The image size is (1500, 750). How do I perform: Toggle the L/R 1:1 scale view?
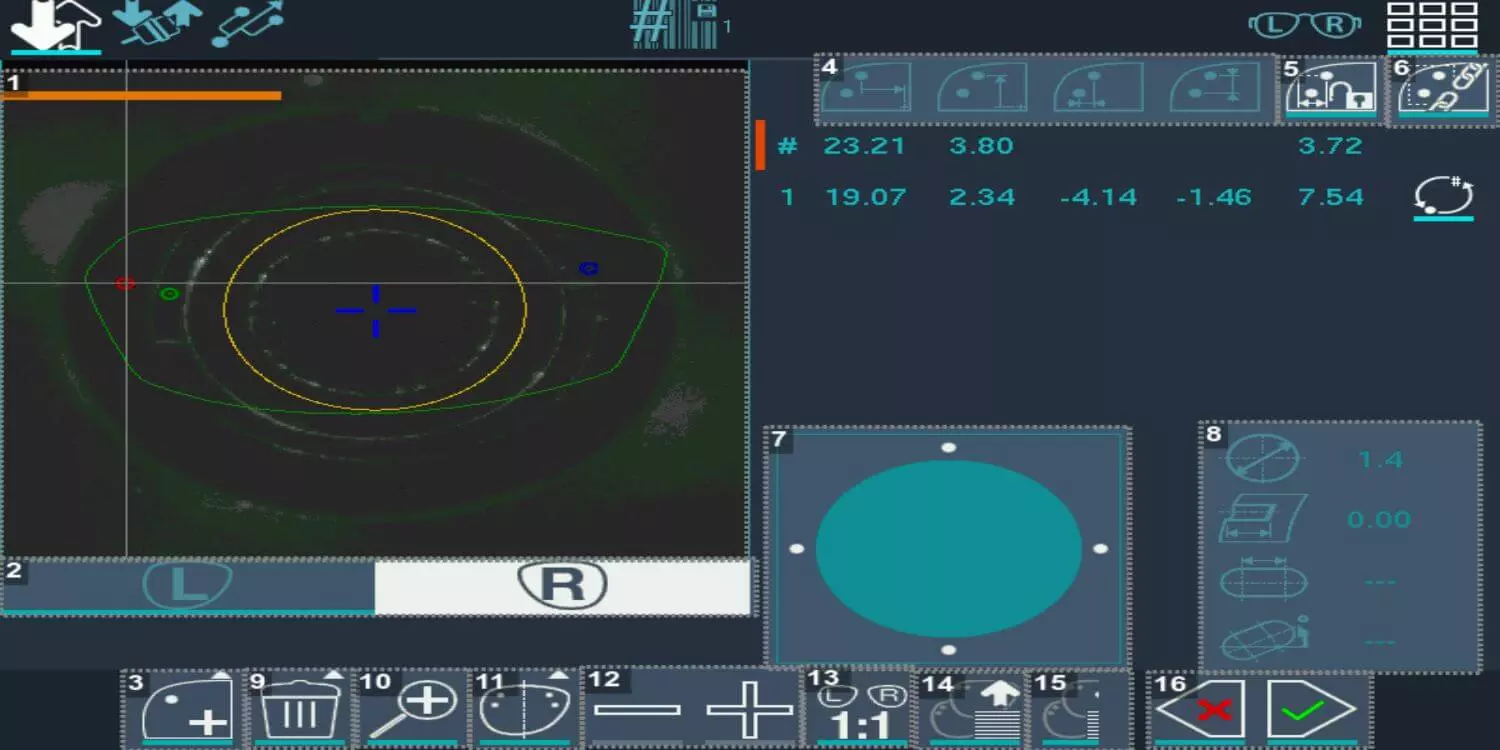(x=861, y=711)
